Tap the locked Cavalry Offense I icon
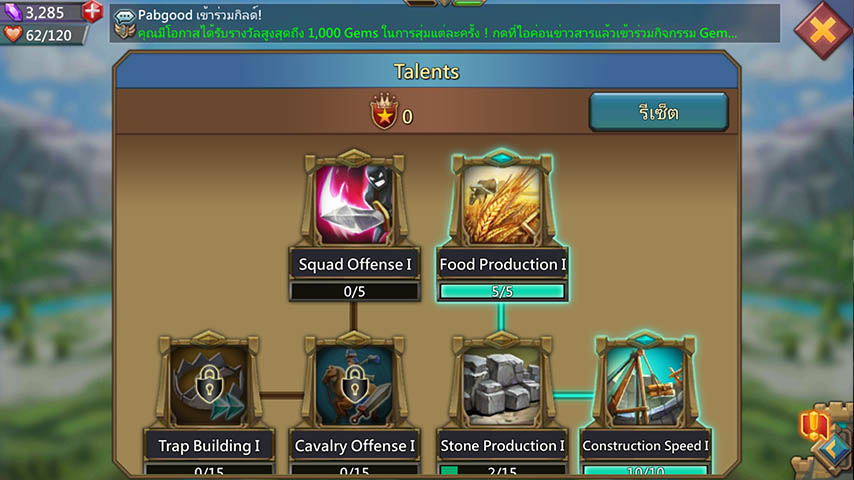854x480 pixels. click(354, 384)
